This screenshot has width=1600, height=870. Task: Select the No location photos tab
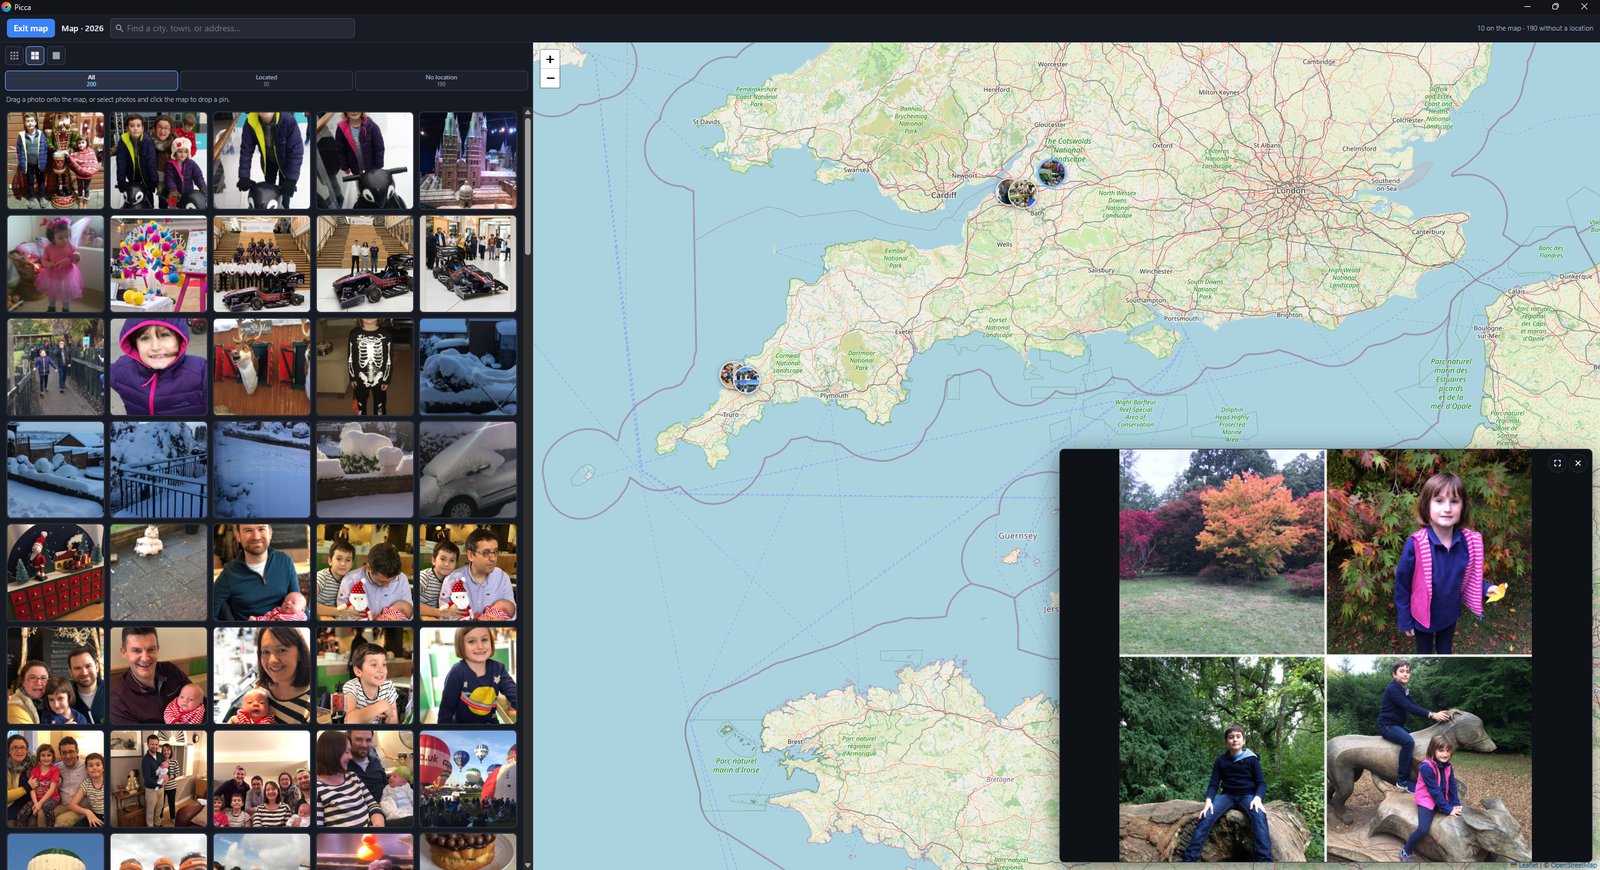point(441,80)
